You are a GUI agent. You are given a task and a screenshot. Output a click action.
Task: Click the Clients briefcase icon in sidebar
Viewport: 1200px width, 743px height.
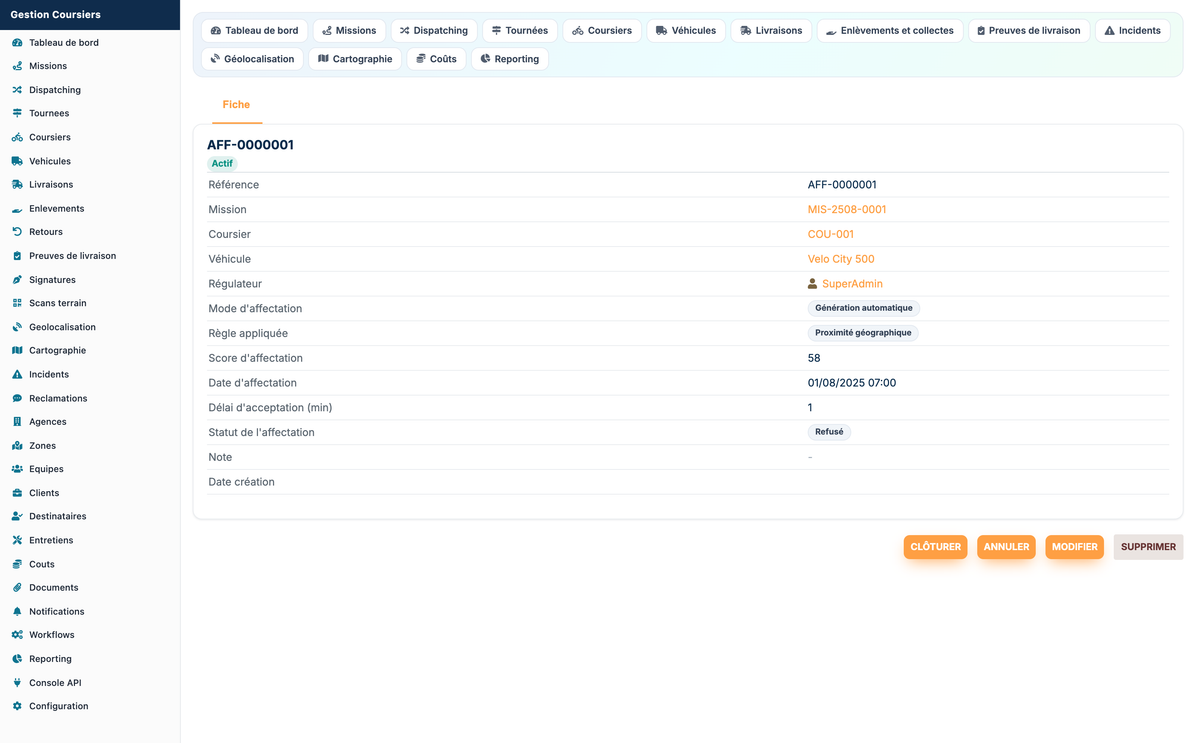(17, 493)
